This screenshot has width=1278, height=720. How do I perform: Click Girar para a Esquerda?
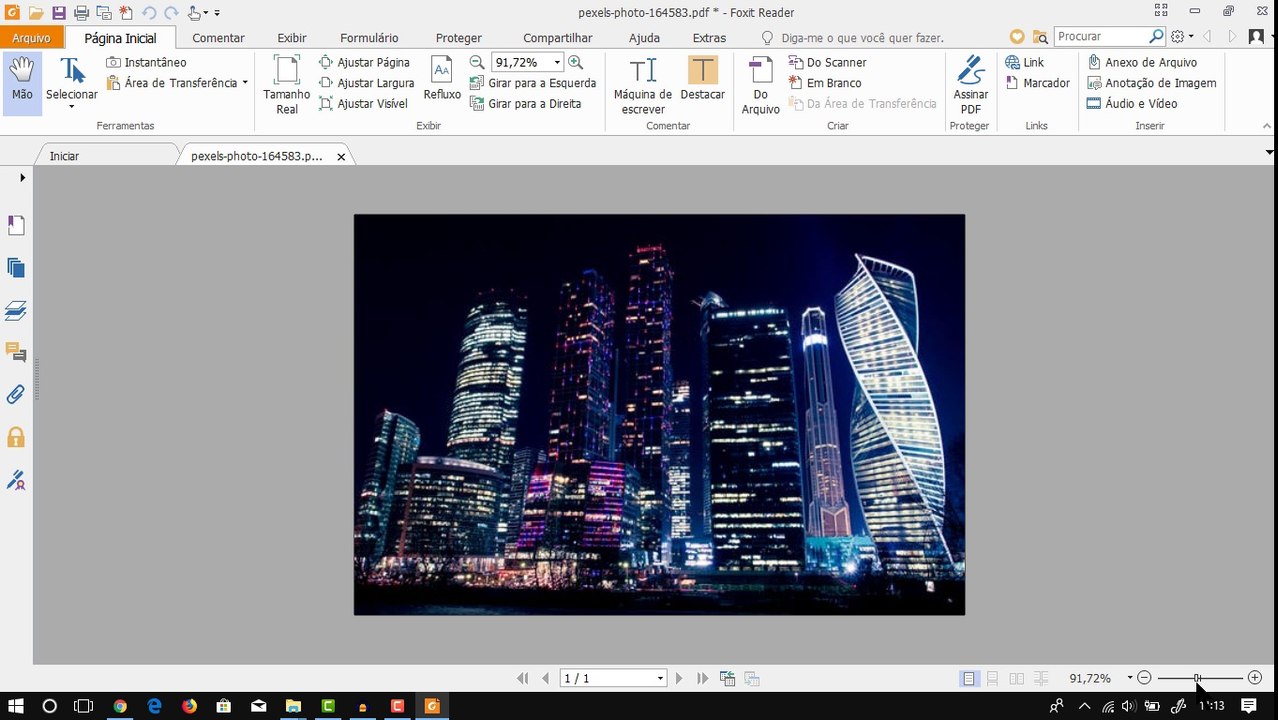[533, 83]
